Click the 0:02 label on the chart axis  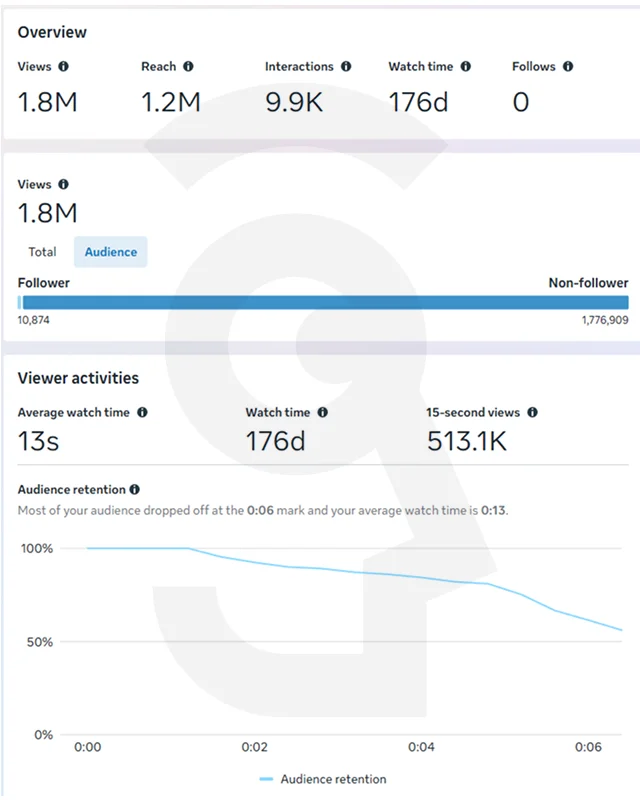tap(254, 747)
